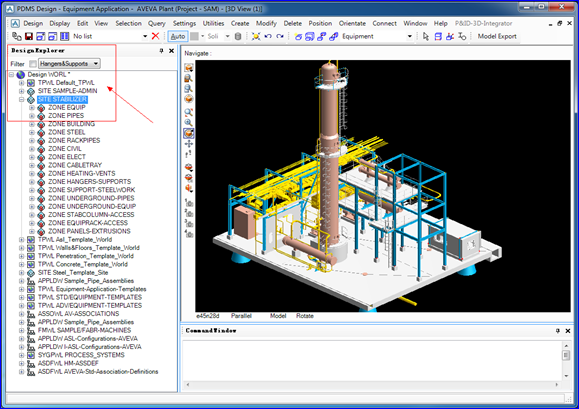The image size is (579, 409).
Task: Click the magnifier zoom-to-selection icon below top view icon
Action: click(x=189, y=78)
